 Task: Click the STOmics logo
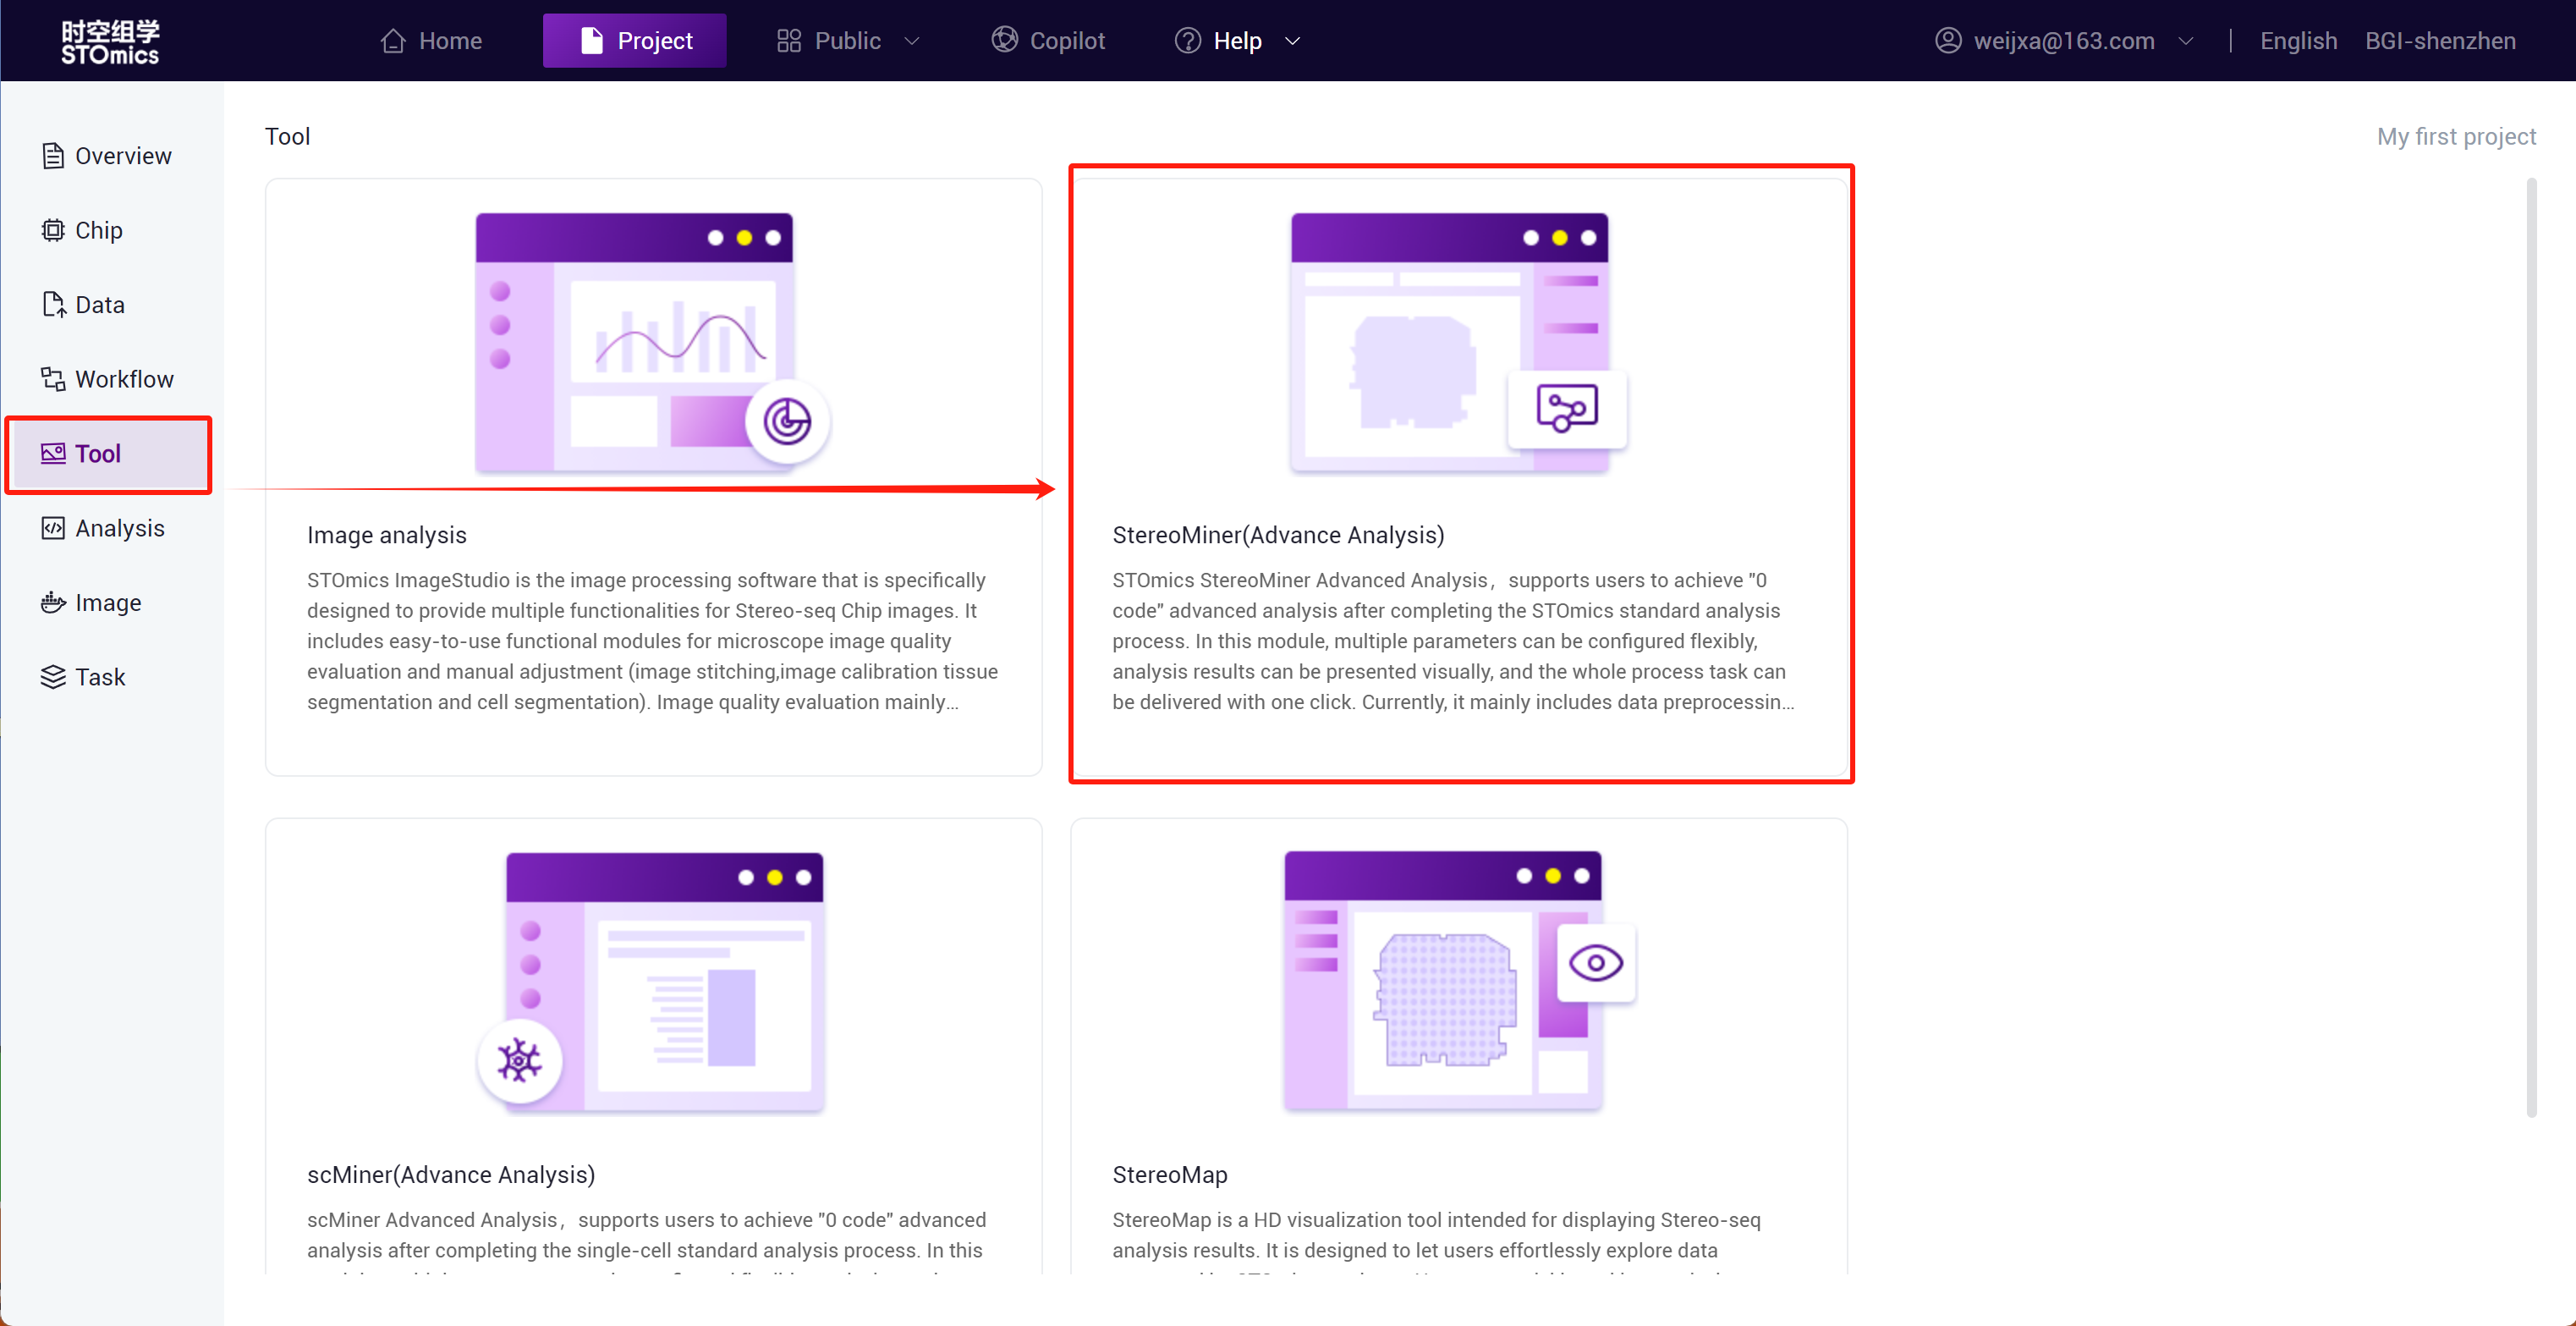(110, 41)
